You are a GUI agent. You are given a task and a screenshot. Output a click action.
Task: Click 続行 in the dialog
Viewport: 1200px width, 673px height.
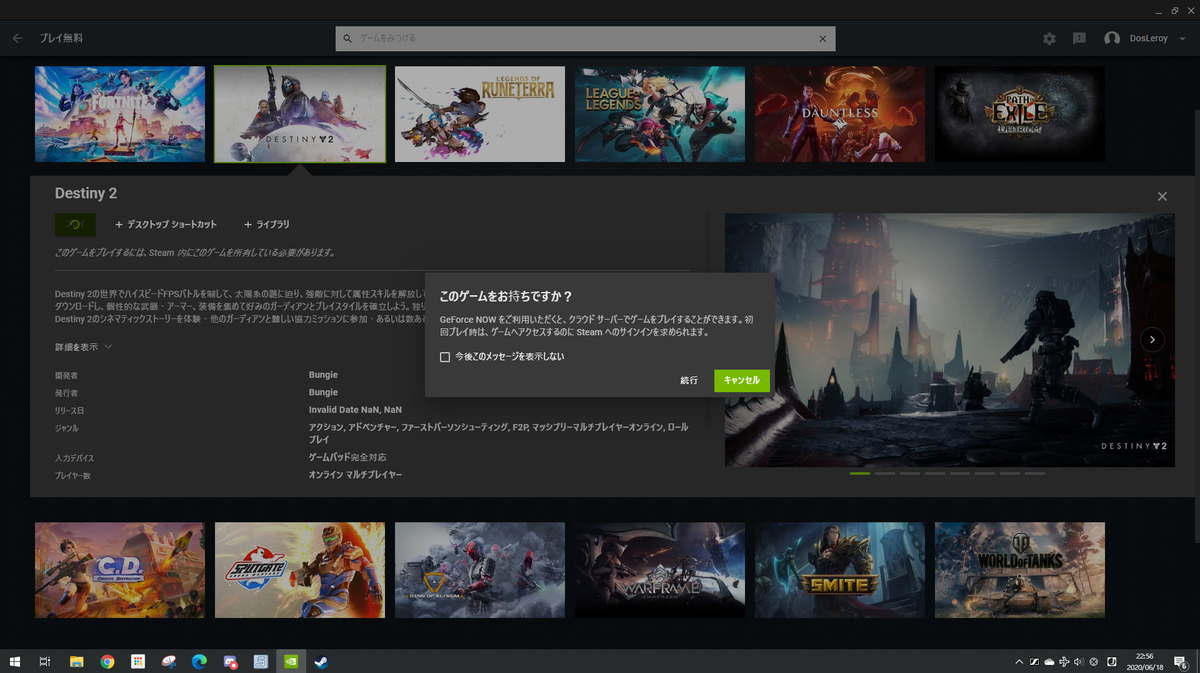pyautogui.click(x=689, y=380)
